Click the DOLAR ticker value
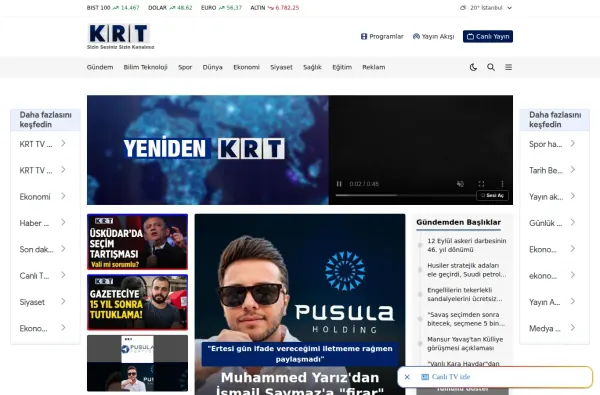This screenshot has width=600, height=395. click(x=184, y=8)
